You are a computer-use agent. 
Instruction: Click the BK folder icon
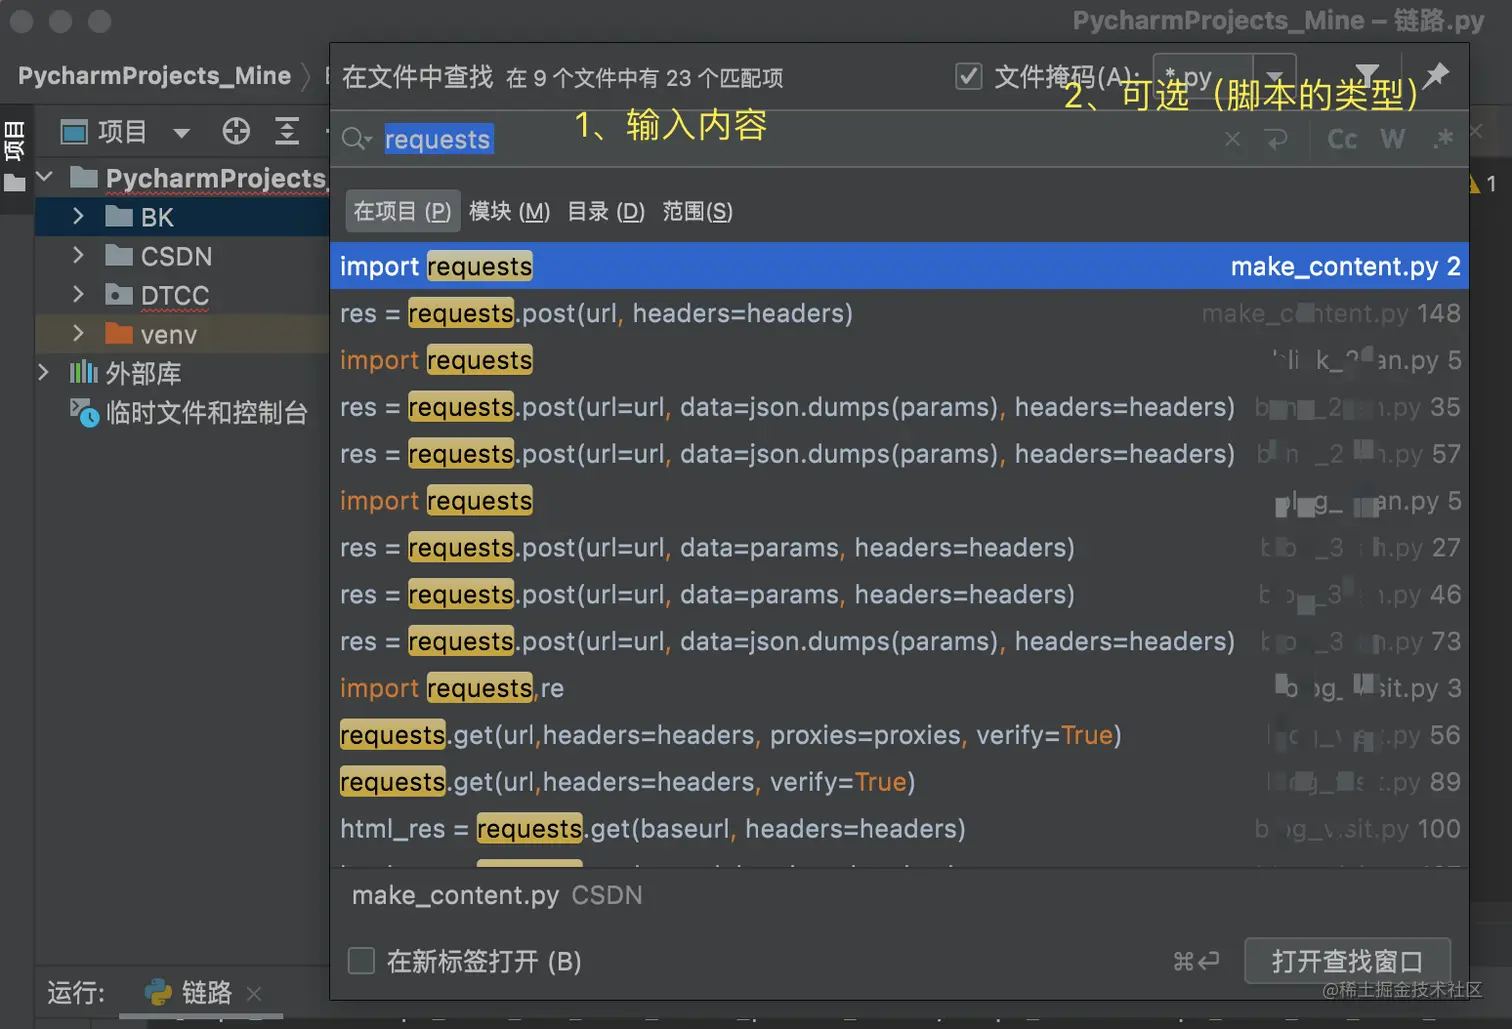tap(119, 216)
